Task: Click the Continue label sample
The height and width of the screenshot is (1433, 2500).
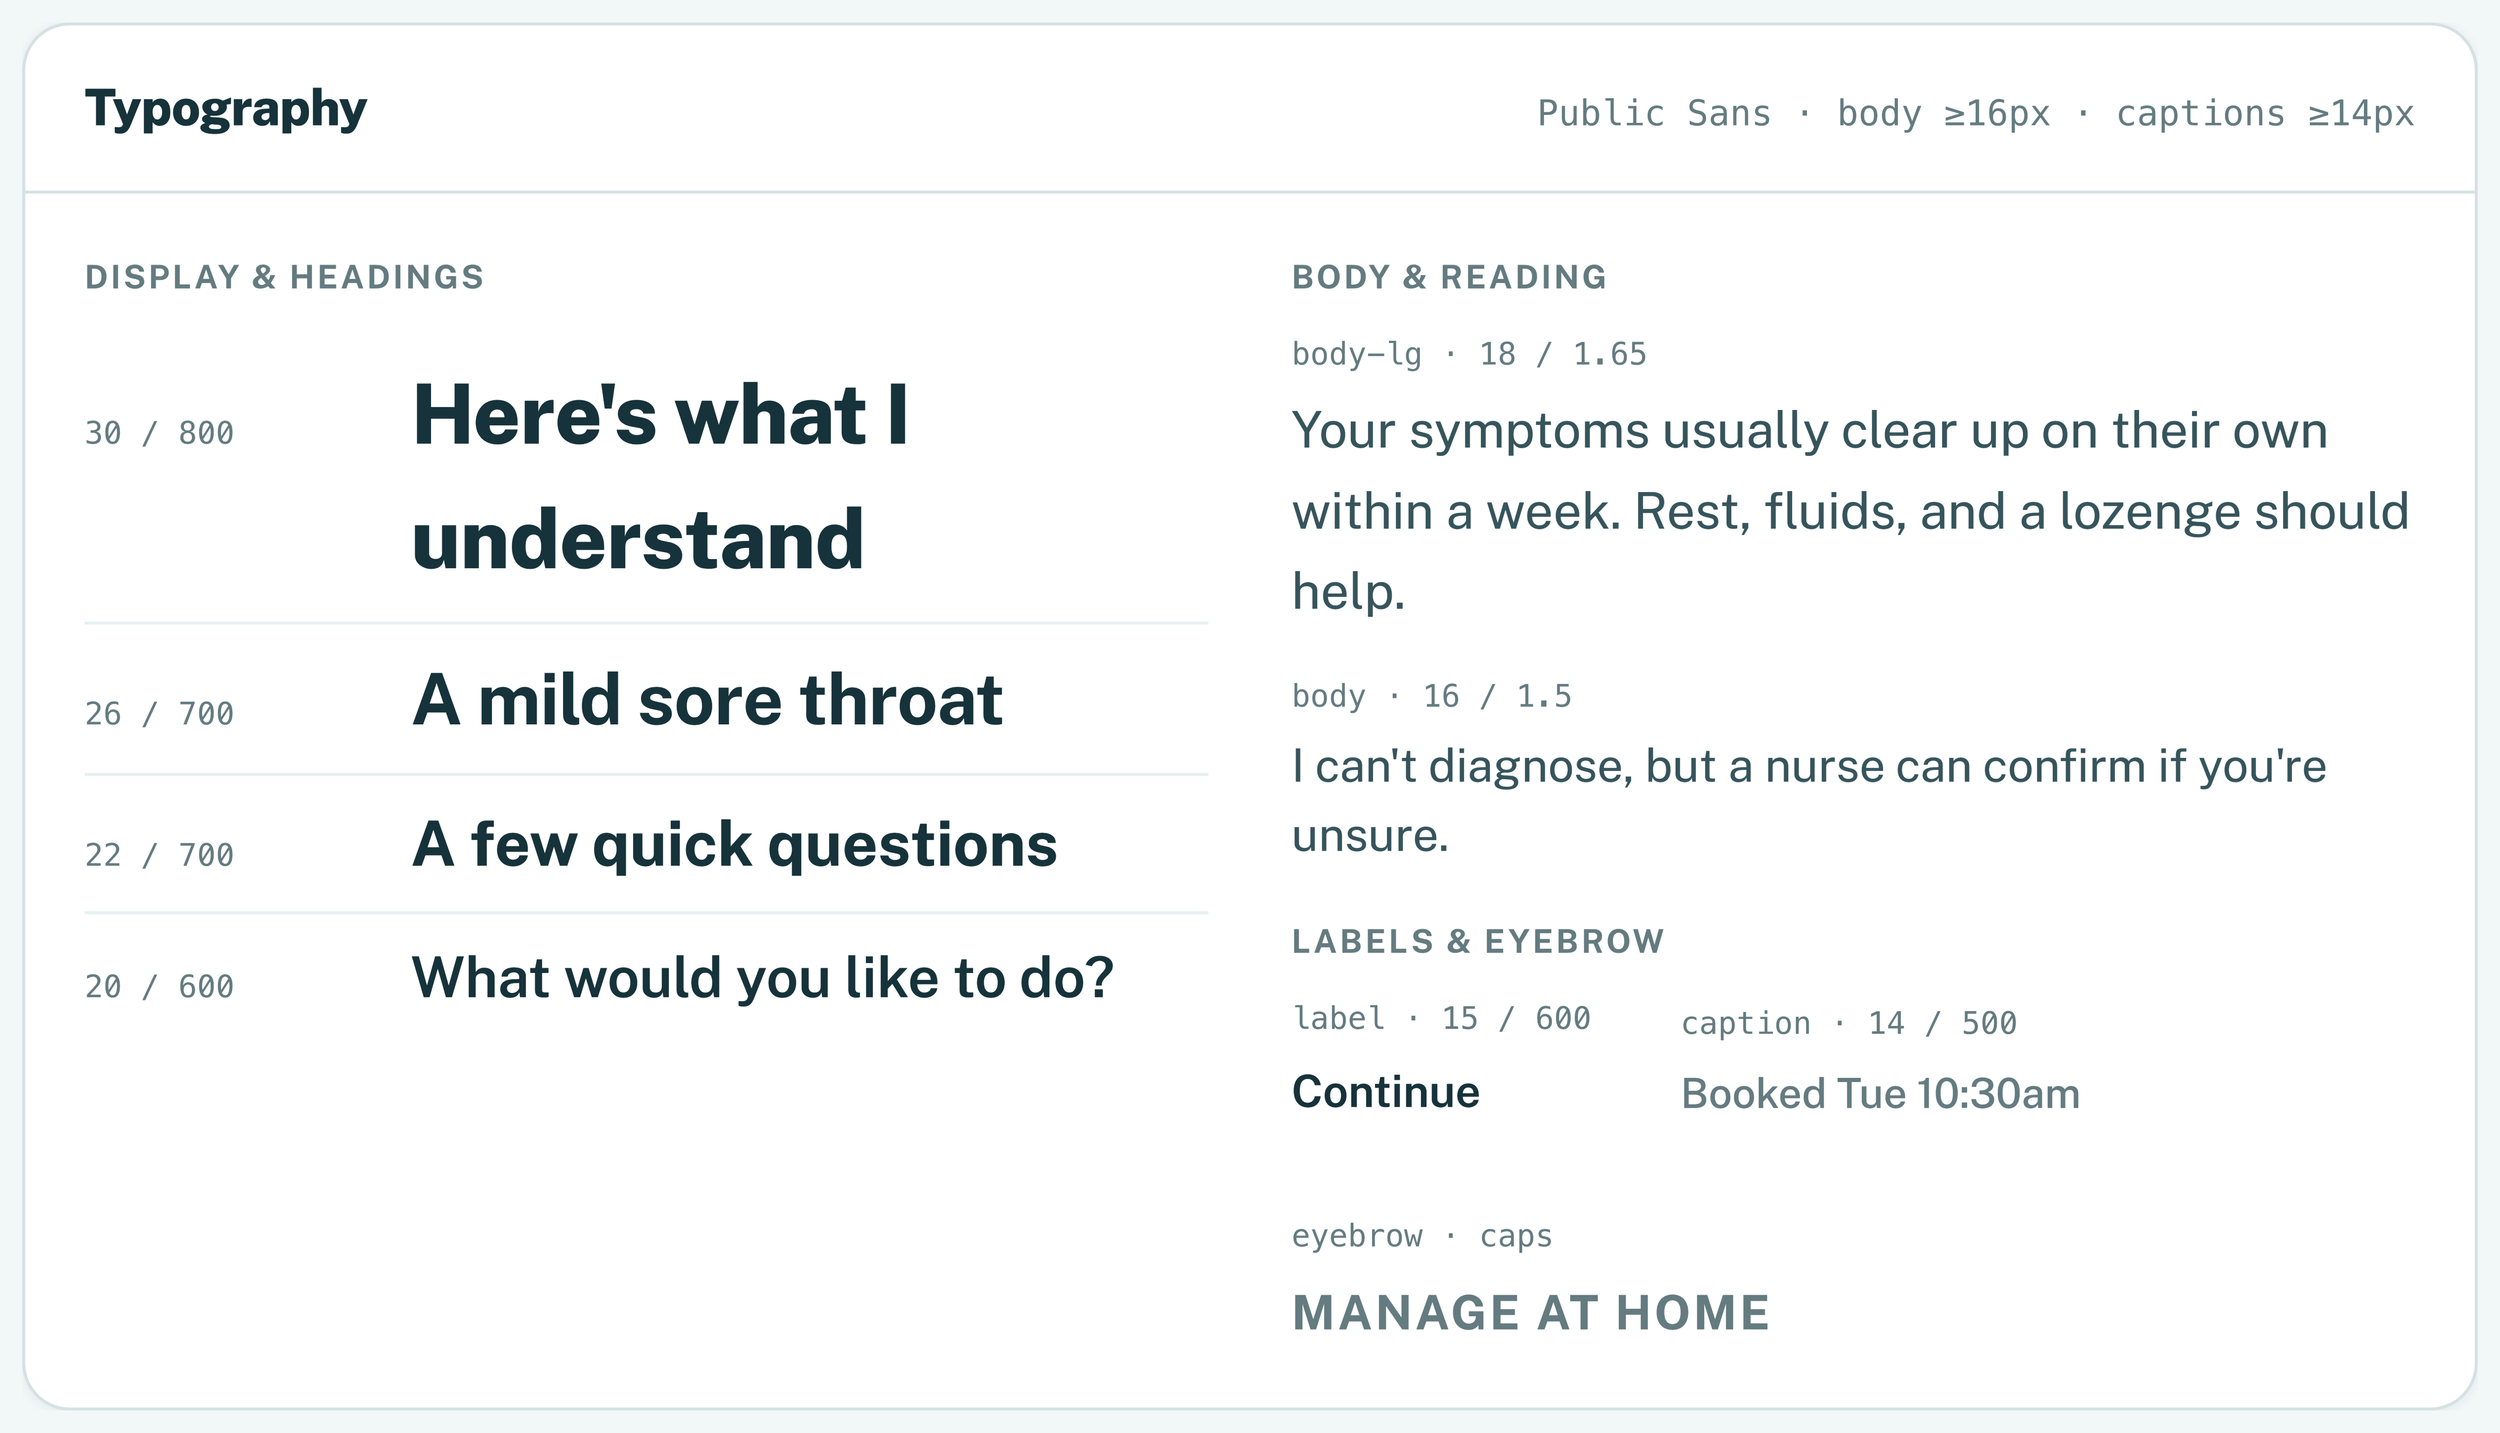Action: click(1385, 1092)
